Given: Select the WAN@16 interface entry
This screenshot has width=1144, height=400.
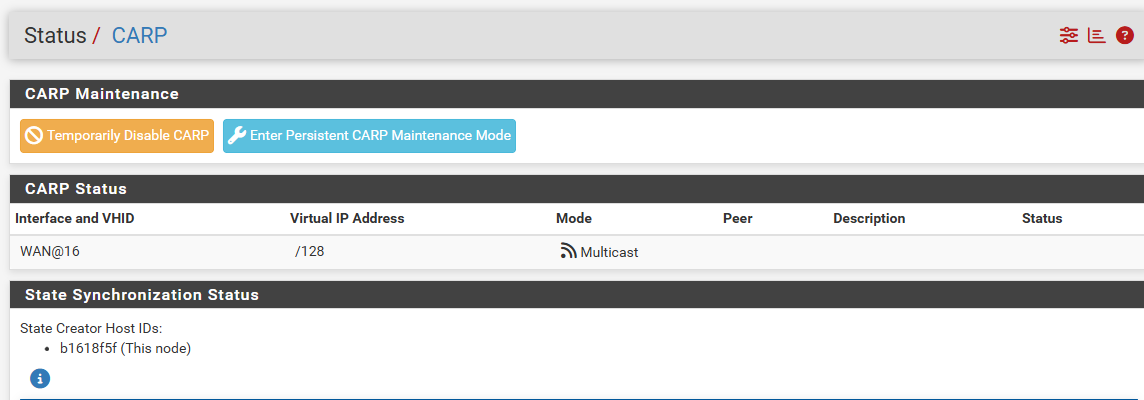Looking at the screenshot, I should point(50,252).
